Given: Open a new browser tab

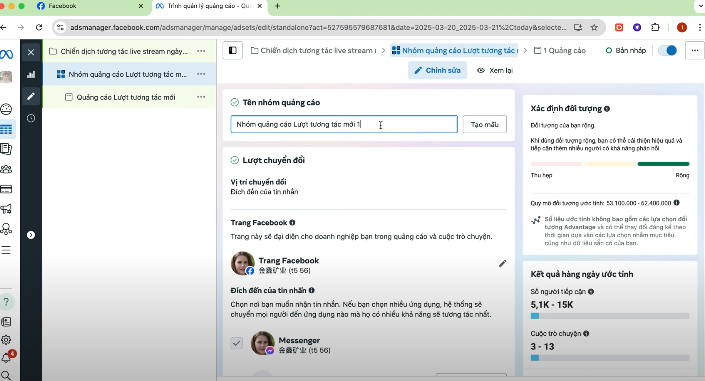Looking at the screenshot, I should point(277,6).
